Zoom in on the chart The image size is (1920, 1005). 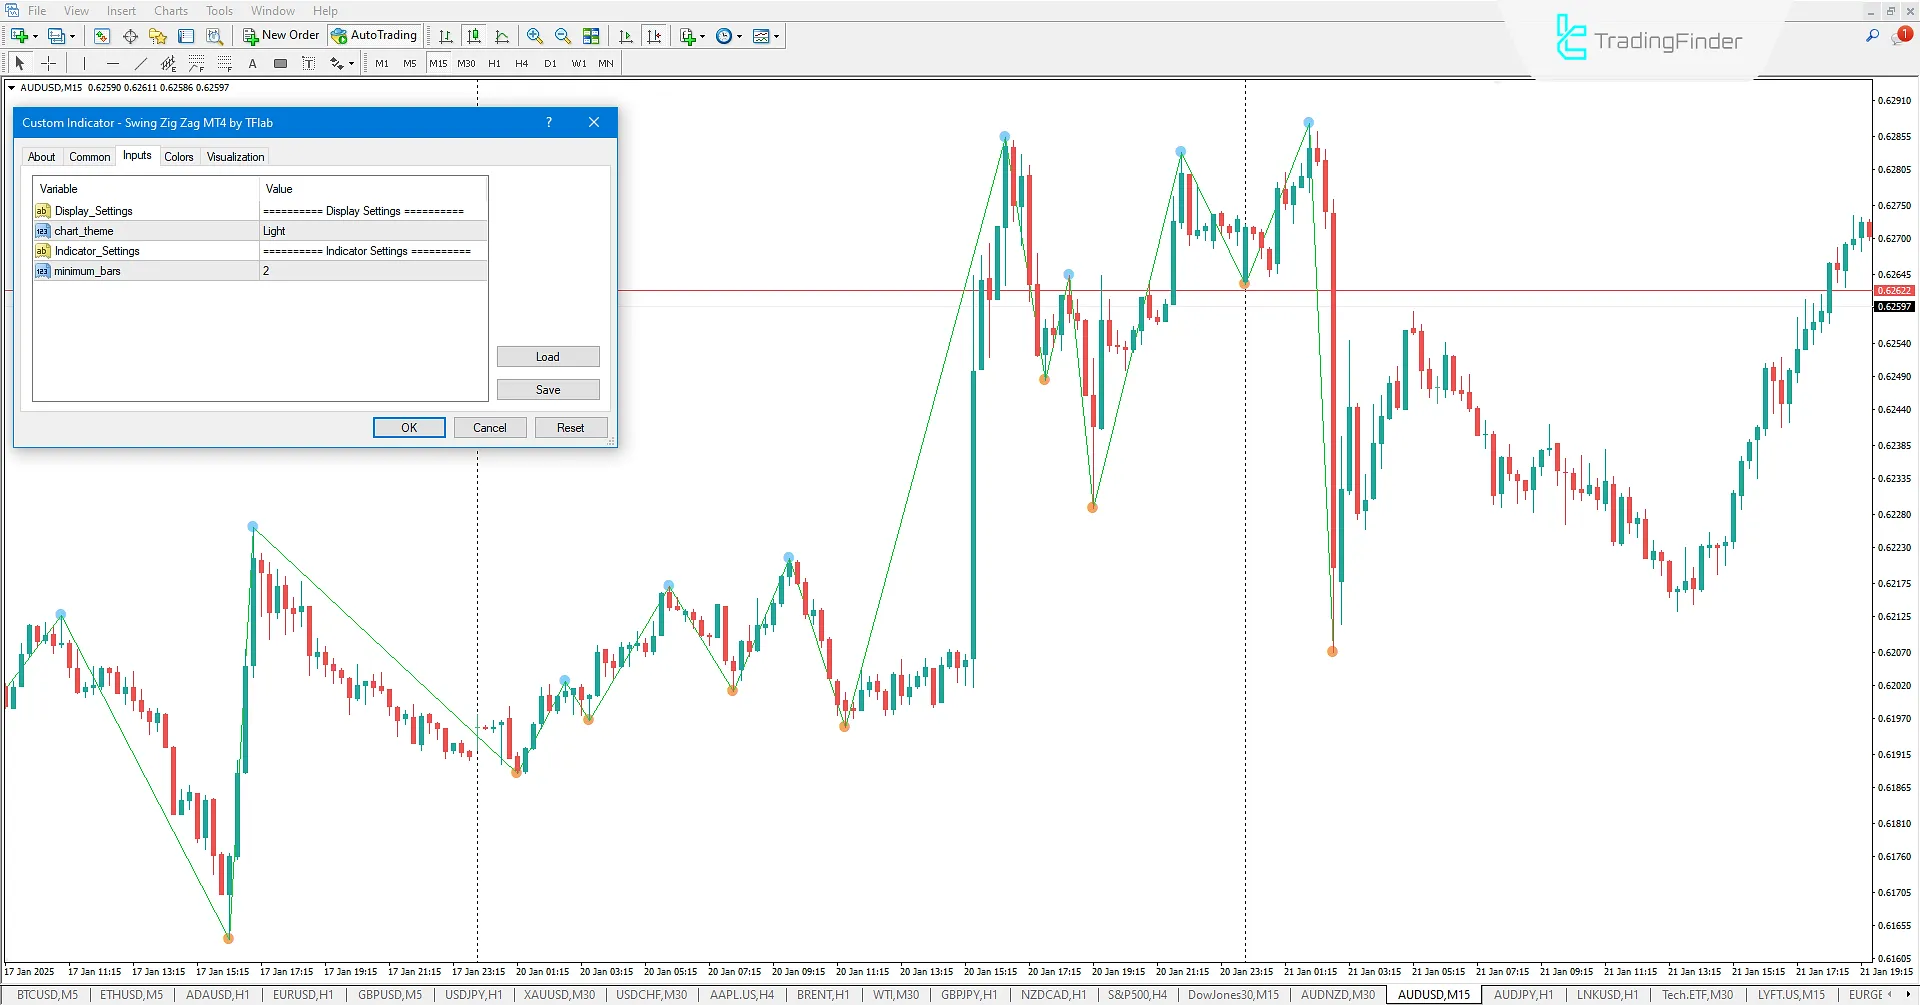click(x=535, y=36)
